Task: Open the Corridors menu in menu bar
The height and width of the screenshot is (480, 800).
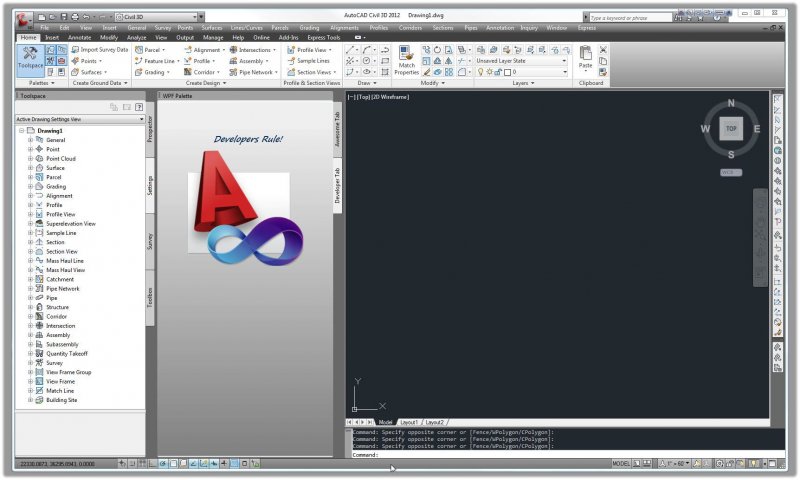Action: click(410, 28)
